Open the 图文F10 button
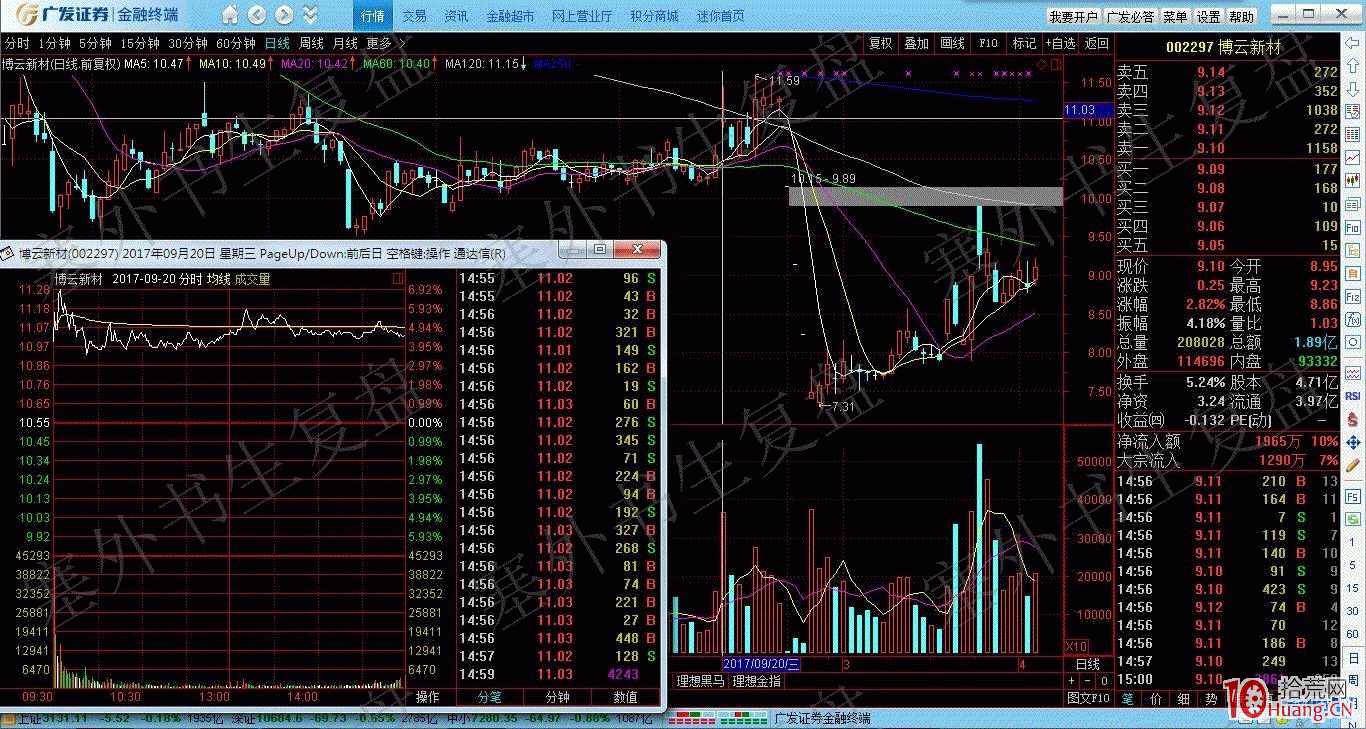Image resolution: width=1366 pixels, height=729 pixels. tap(1088, 697)
